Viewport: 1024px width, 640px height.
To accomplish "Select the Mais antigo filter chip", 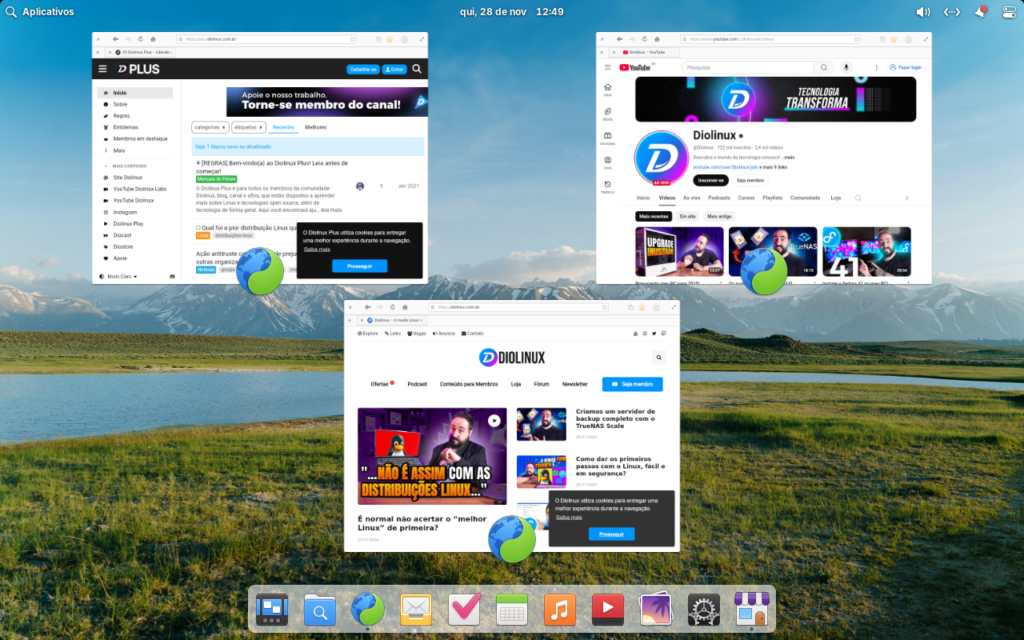I will coord(719,216).
